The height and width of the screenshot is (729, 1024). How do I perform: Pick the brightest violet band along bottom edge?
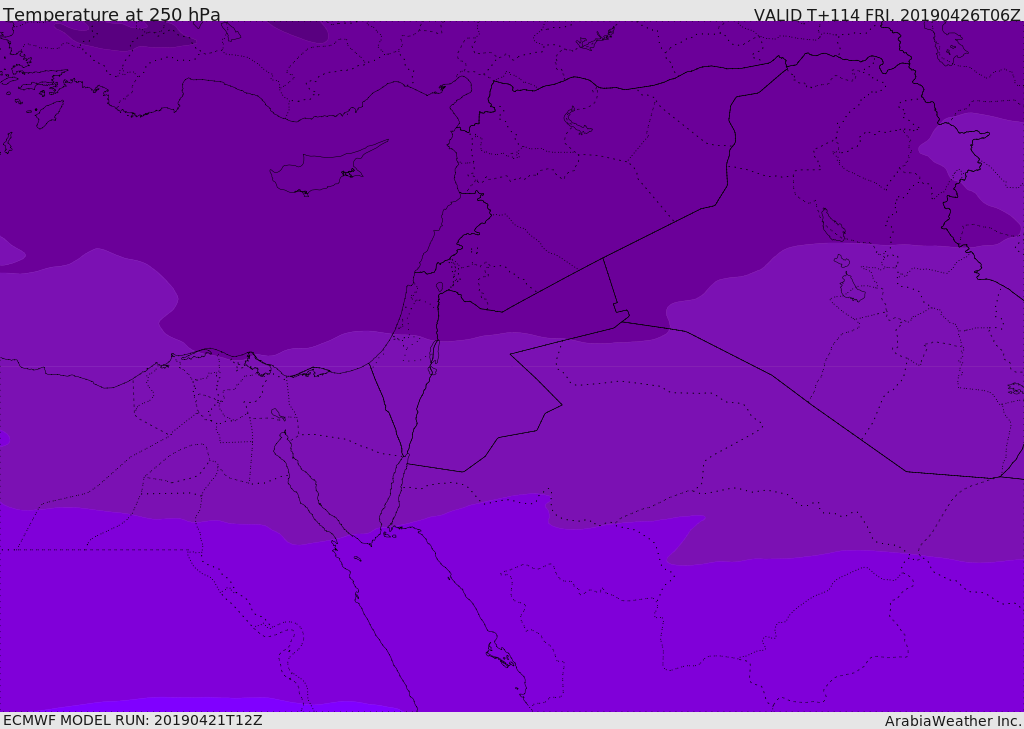[200, 705]
